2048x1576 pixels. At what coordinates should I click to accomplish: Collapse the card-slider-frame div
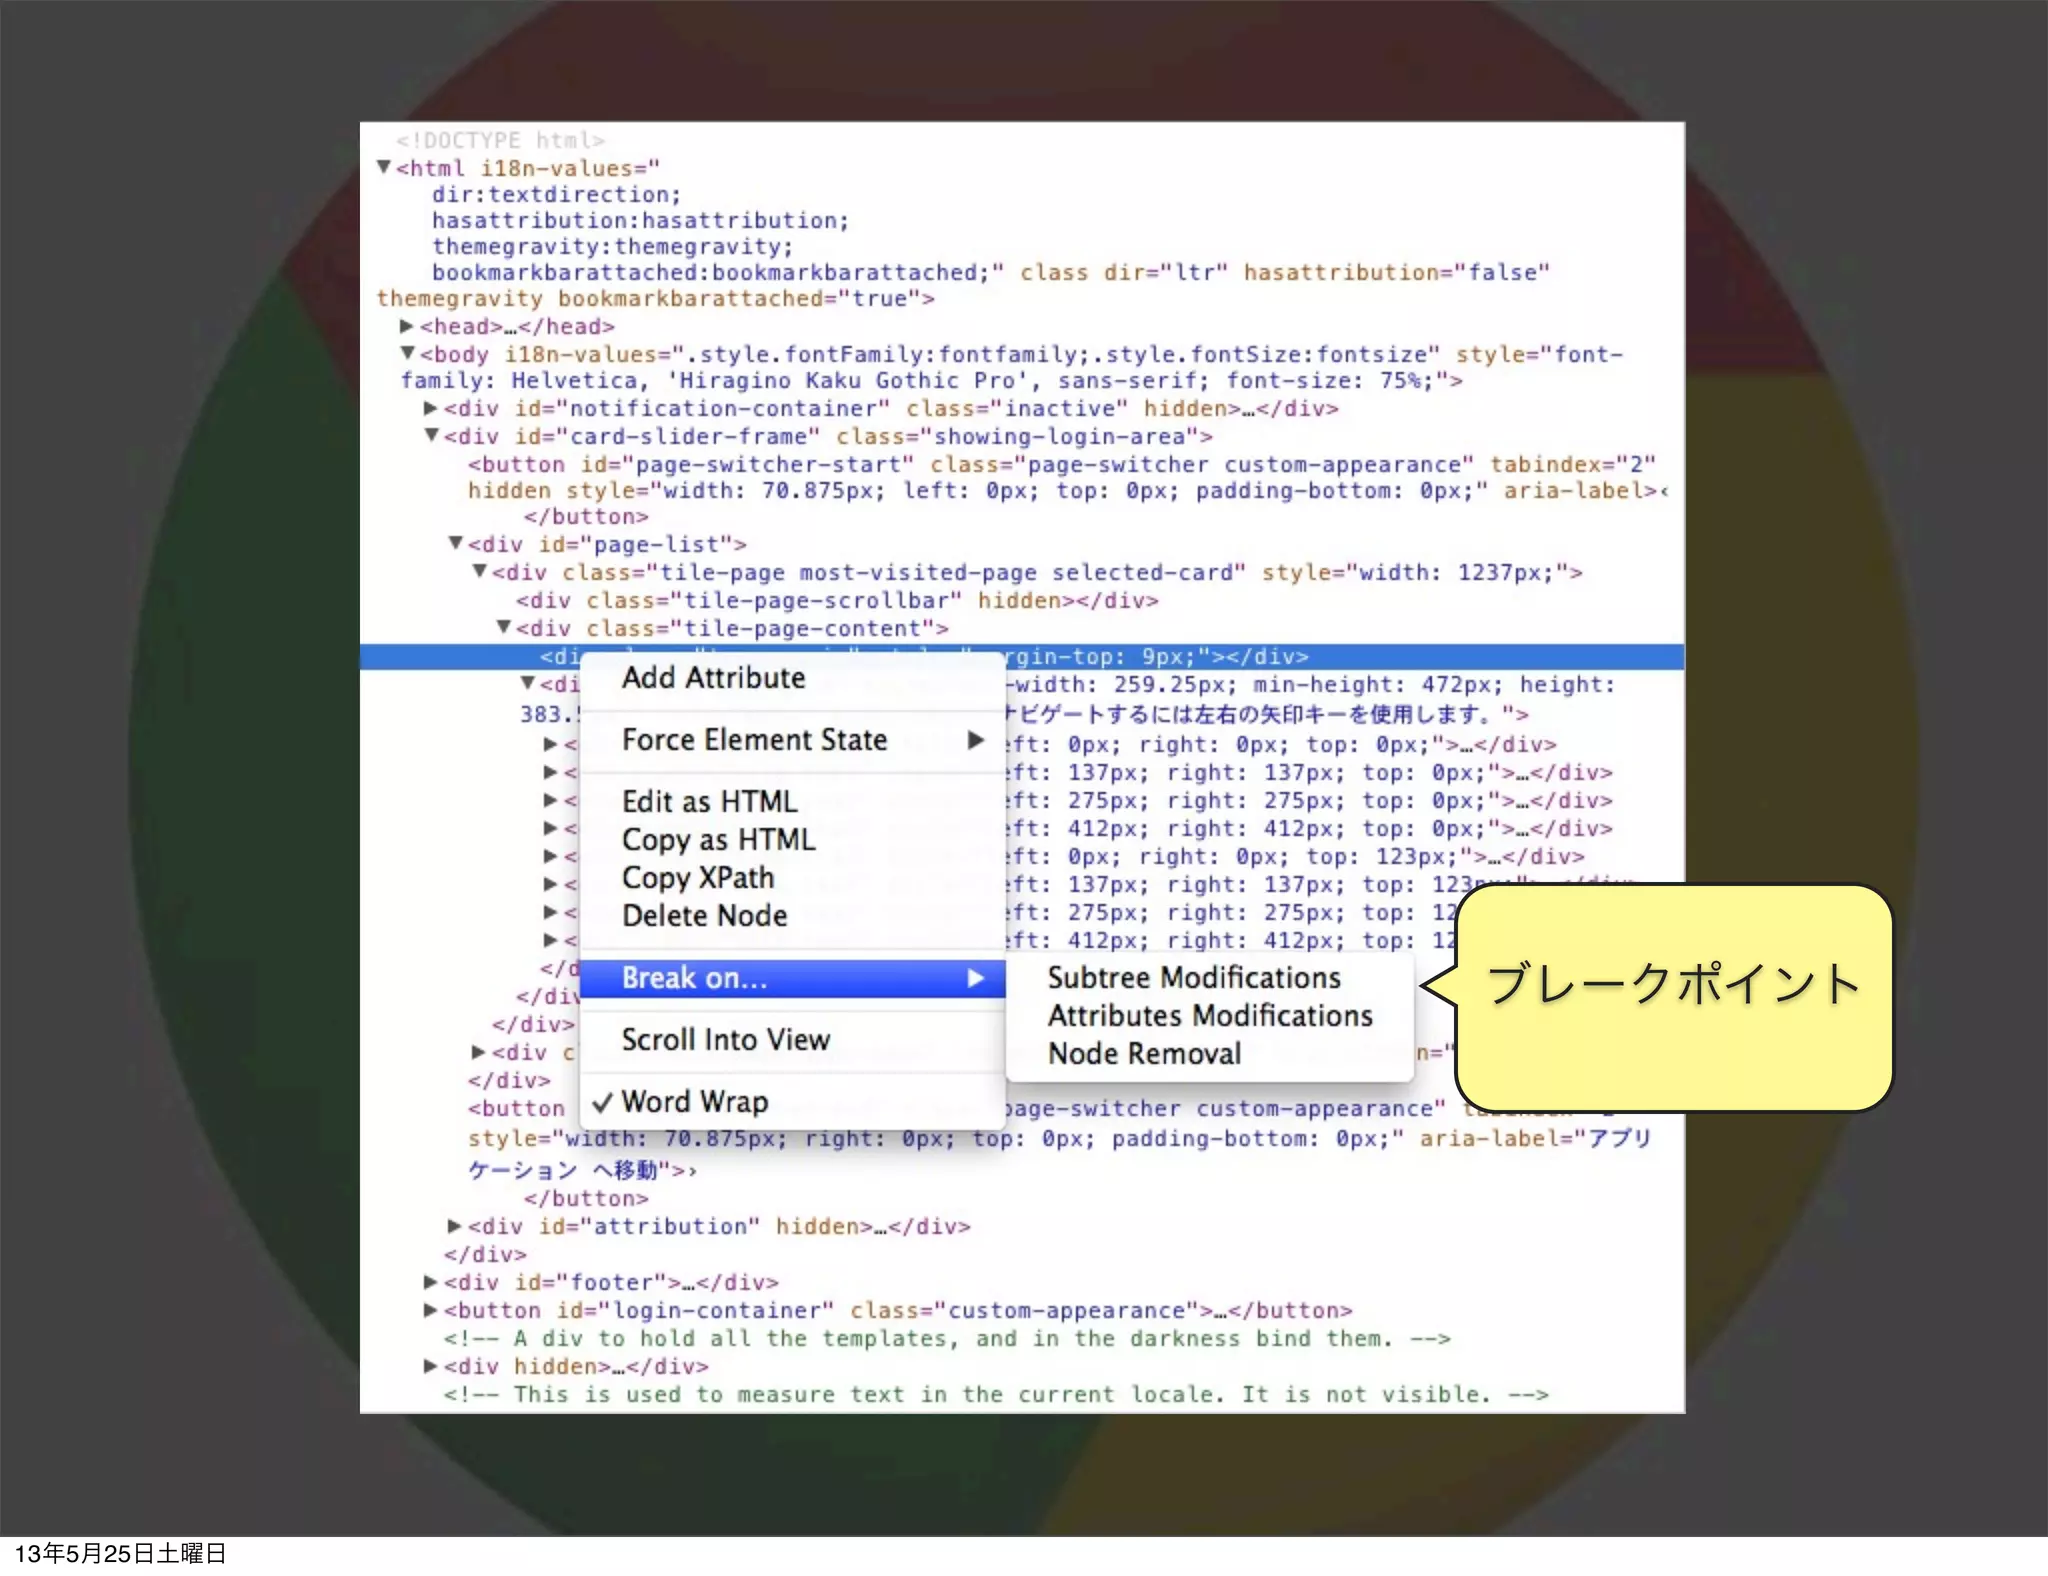click(x=431, y=435)
